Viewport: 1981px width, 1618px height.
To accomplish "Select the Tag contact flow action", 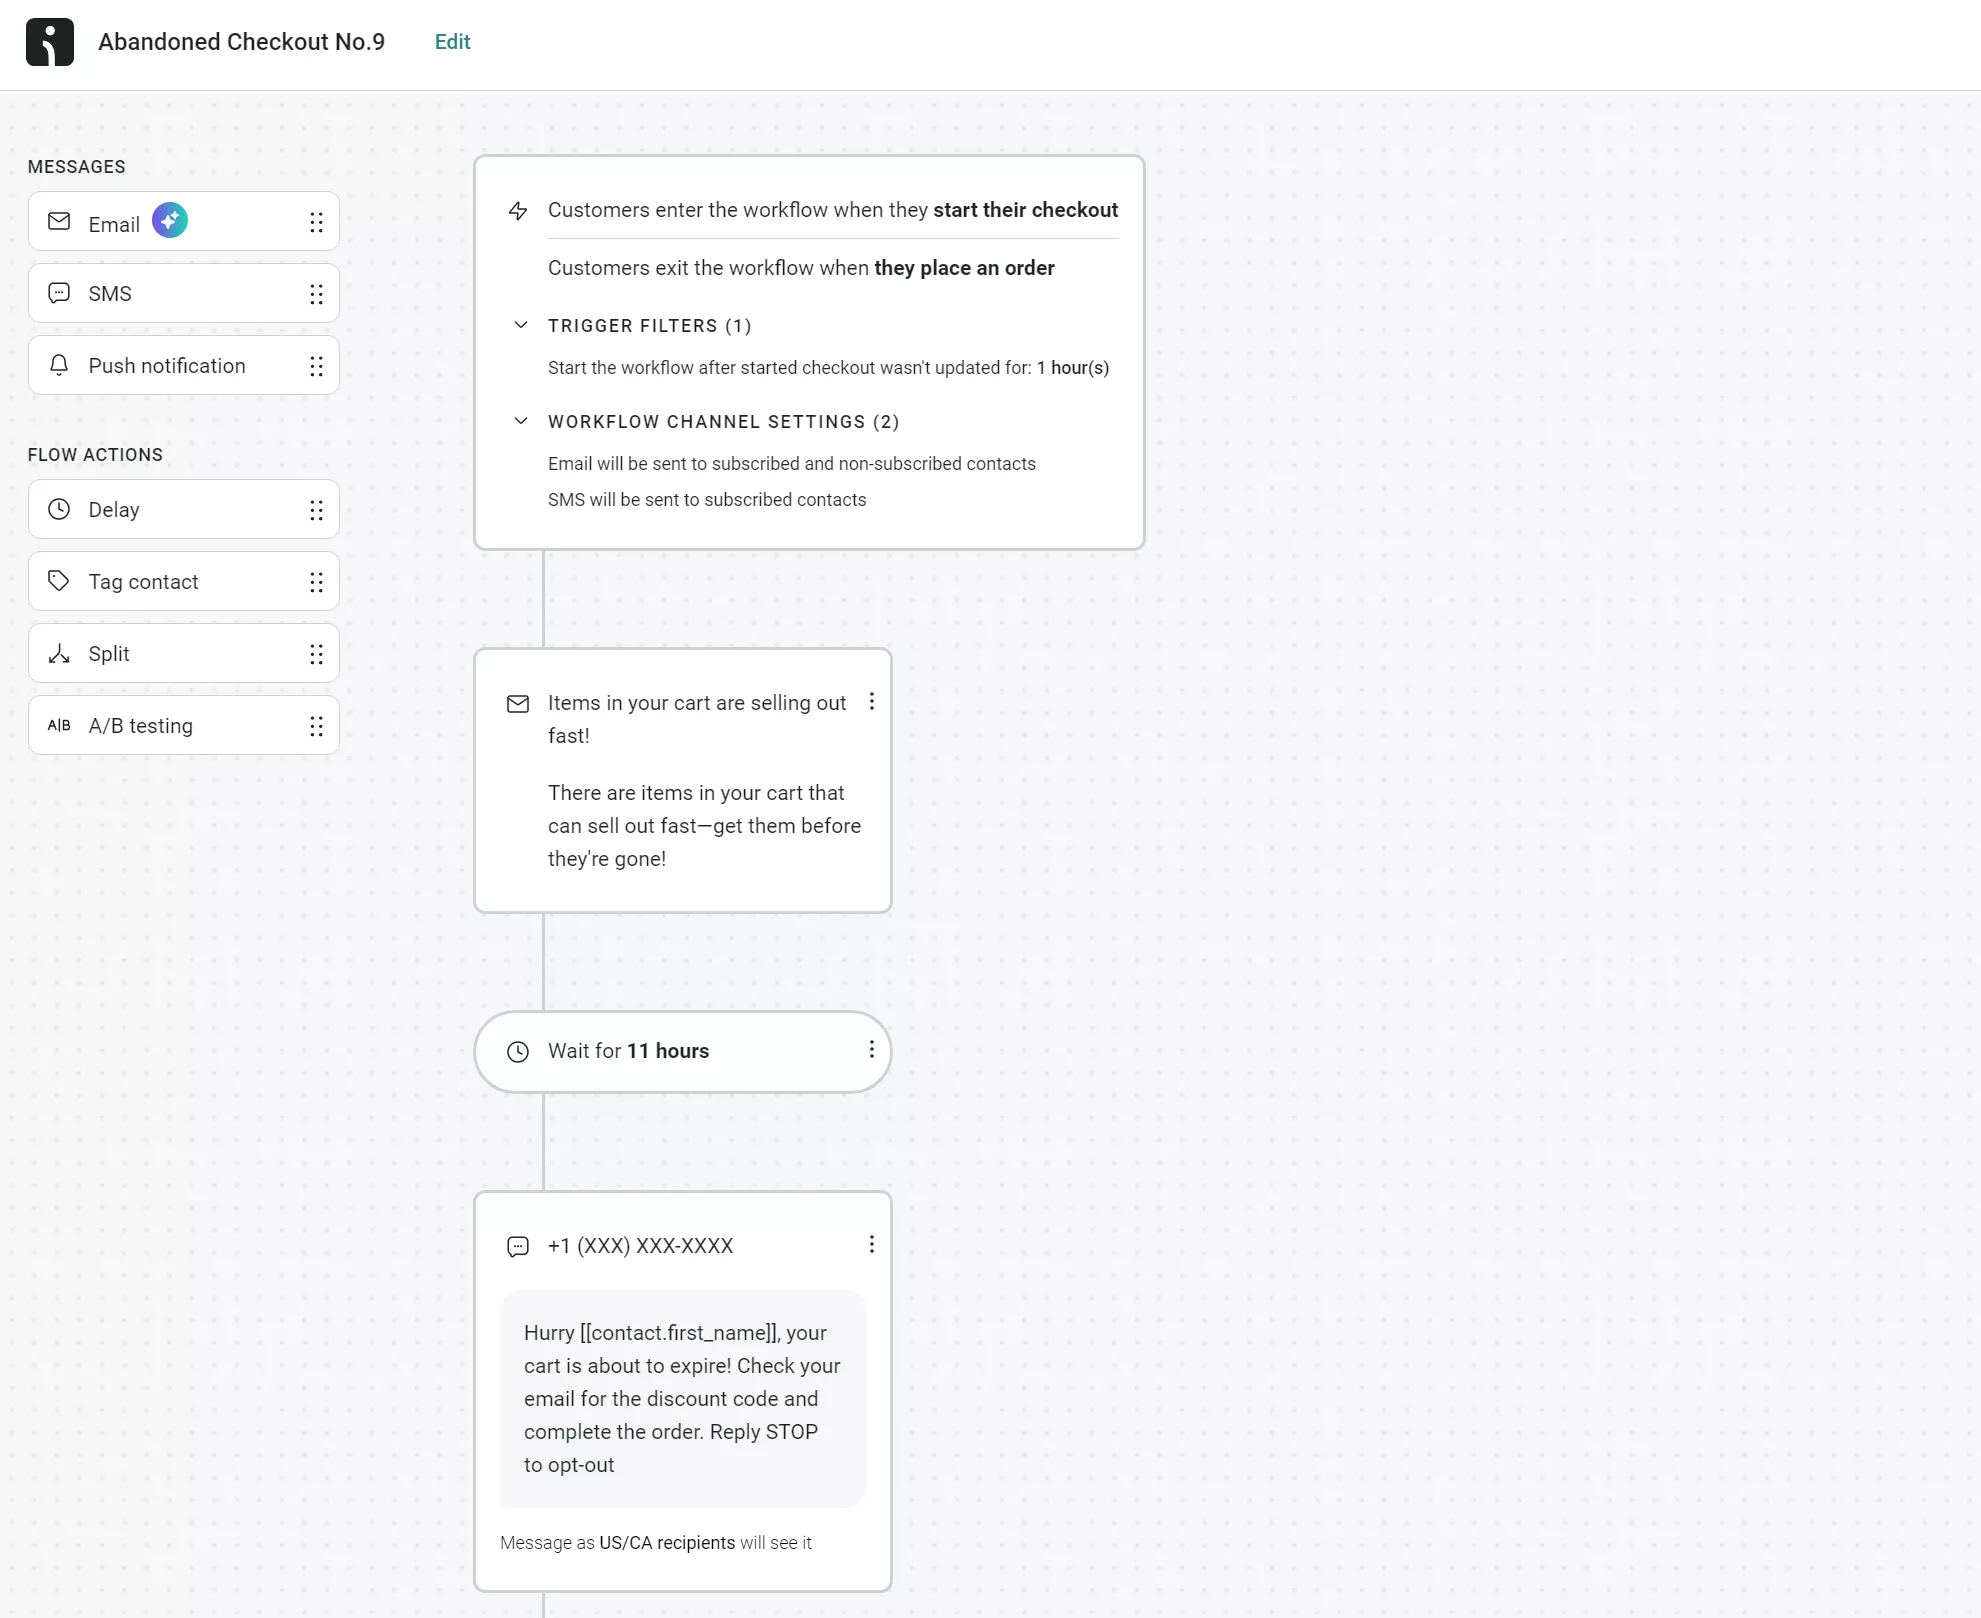I will [x=184, y=582].
